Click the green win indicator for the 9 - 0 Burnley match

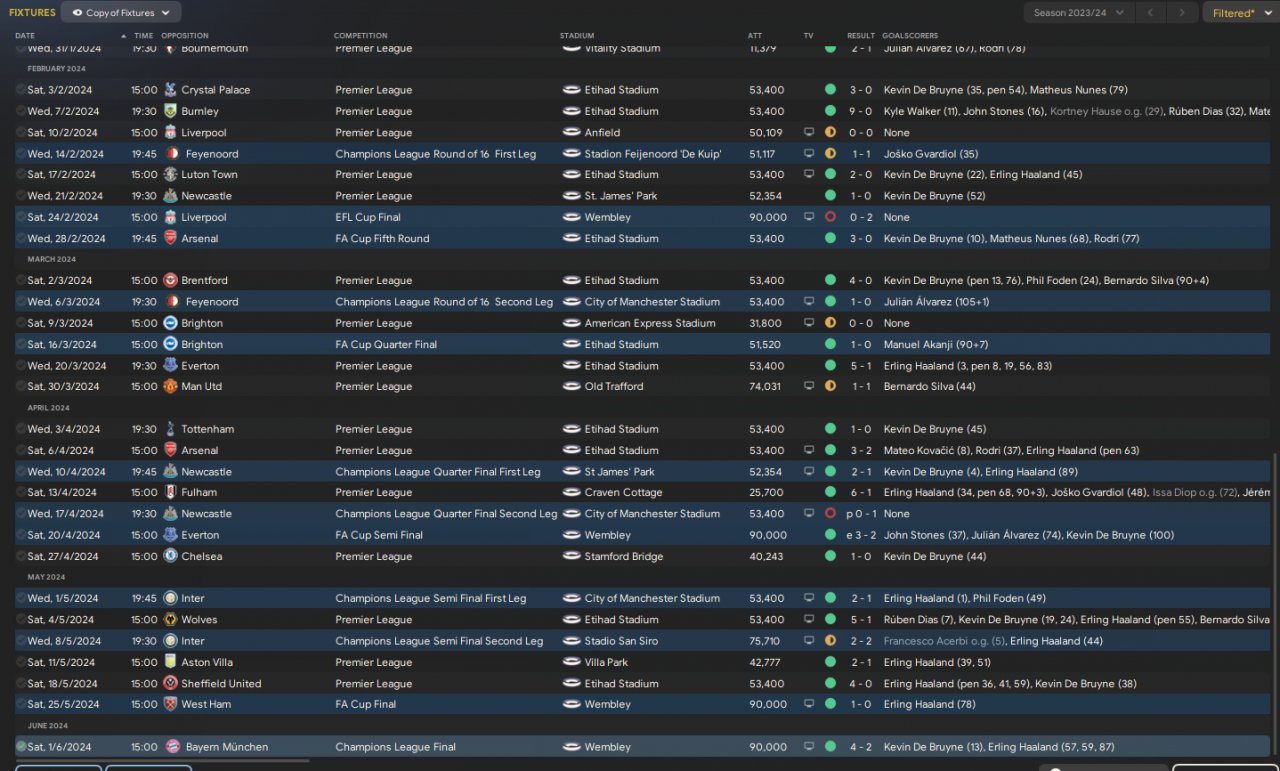point(830,111)
